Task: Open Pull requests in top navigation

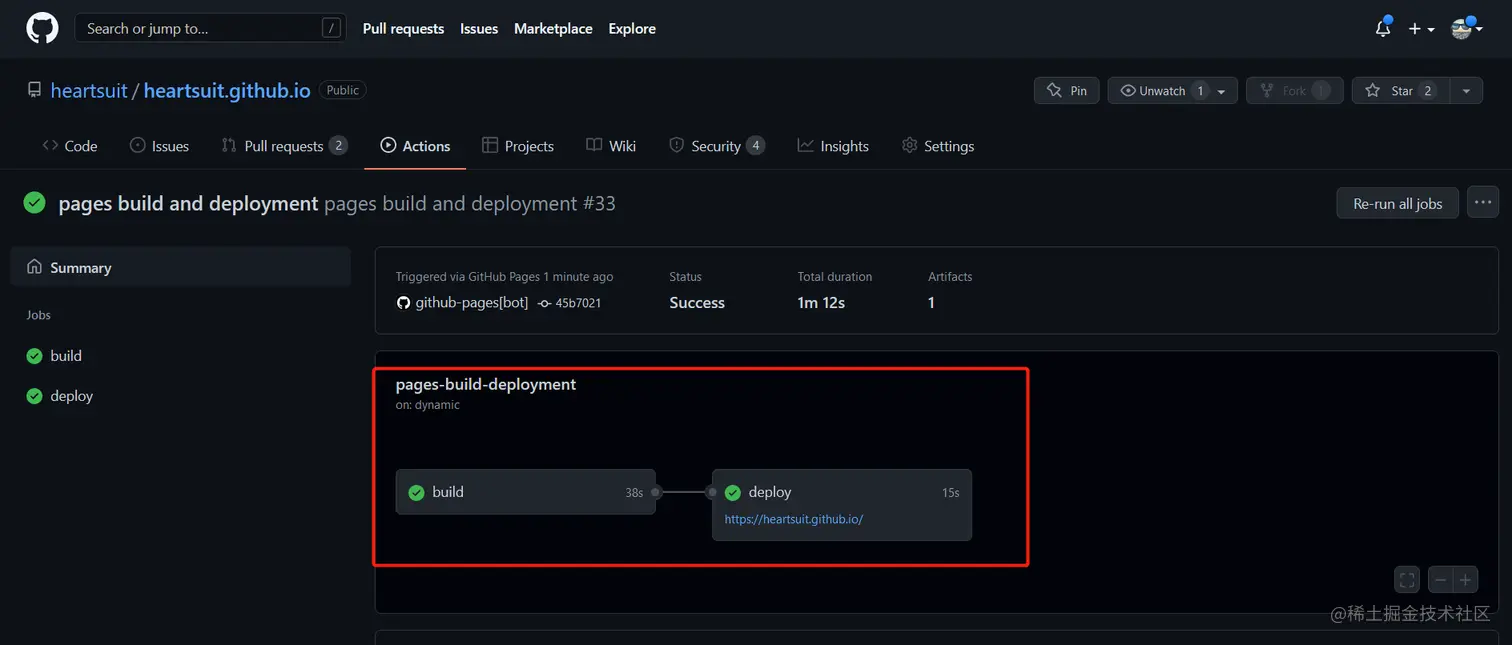Action: pyautogui.click(x=403, y=28)
